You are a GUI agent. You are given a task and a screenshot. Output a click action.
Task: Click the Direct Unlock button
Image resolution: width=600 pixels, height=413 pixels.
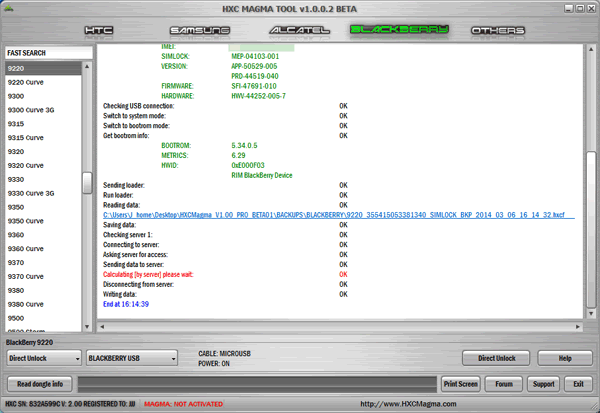496,358
